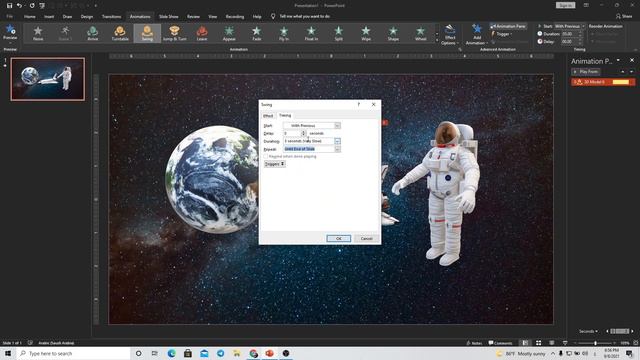Apply the Jump & Turn animation effect
640x360 pixels.
[175, 33]
